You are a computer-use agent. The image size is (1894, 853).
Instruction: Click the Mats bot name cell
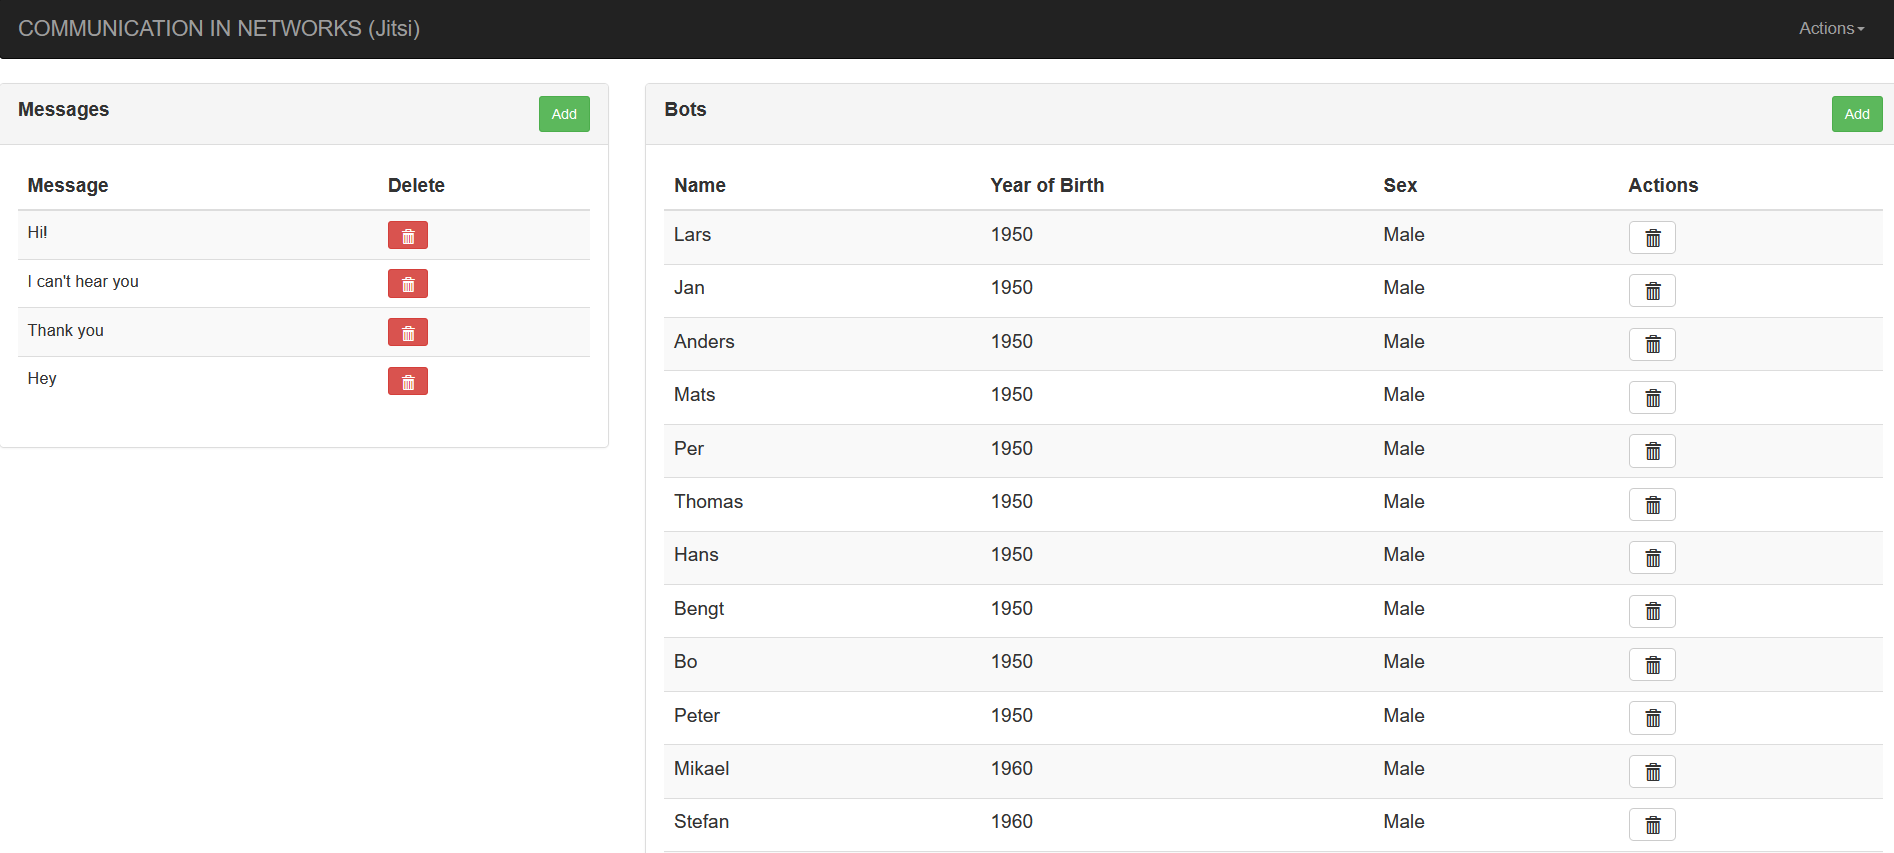[694, 395]
